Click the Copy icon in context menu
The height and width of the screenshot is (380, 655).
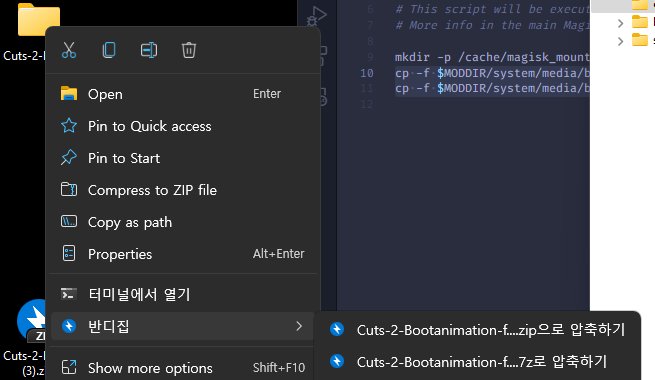109,50
